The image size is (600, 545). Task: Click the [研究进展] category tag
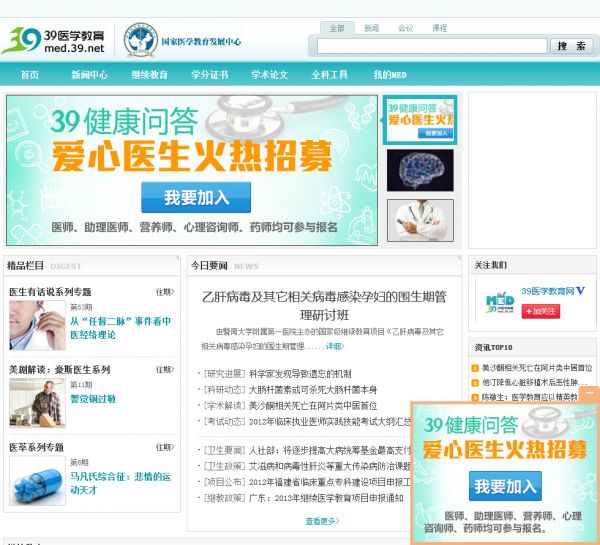(x=224, y=374)
